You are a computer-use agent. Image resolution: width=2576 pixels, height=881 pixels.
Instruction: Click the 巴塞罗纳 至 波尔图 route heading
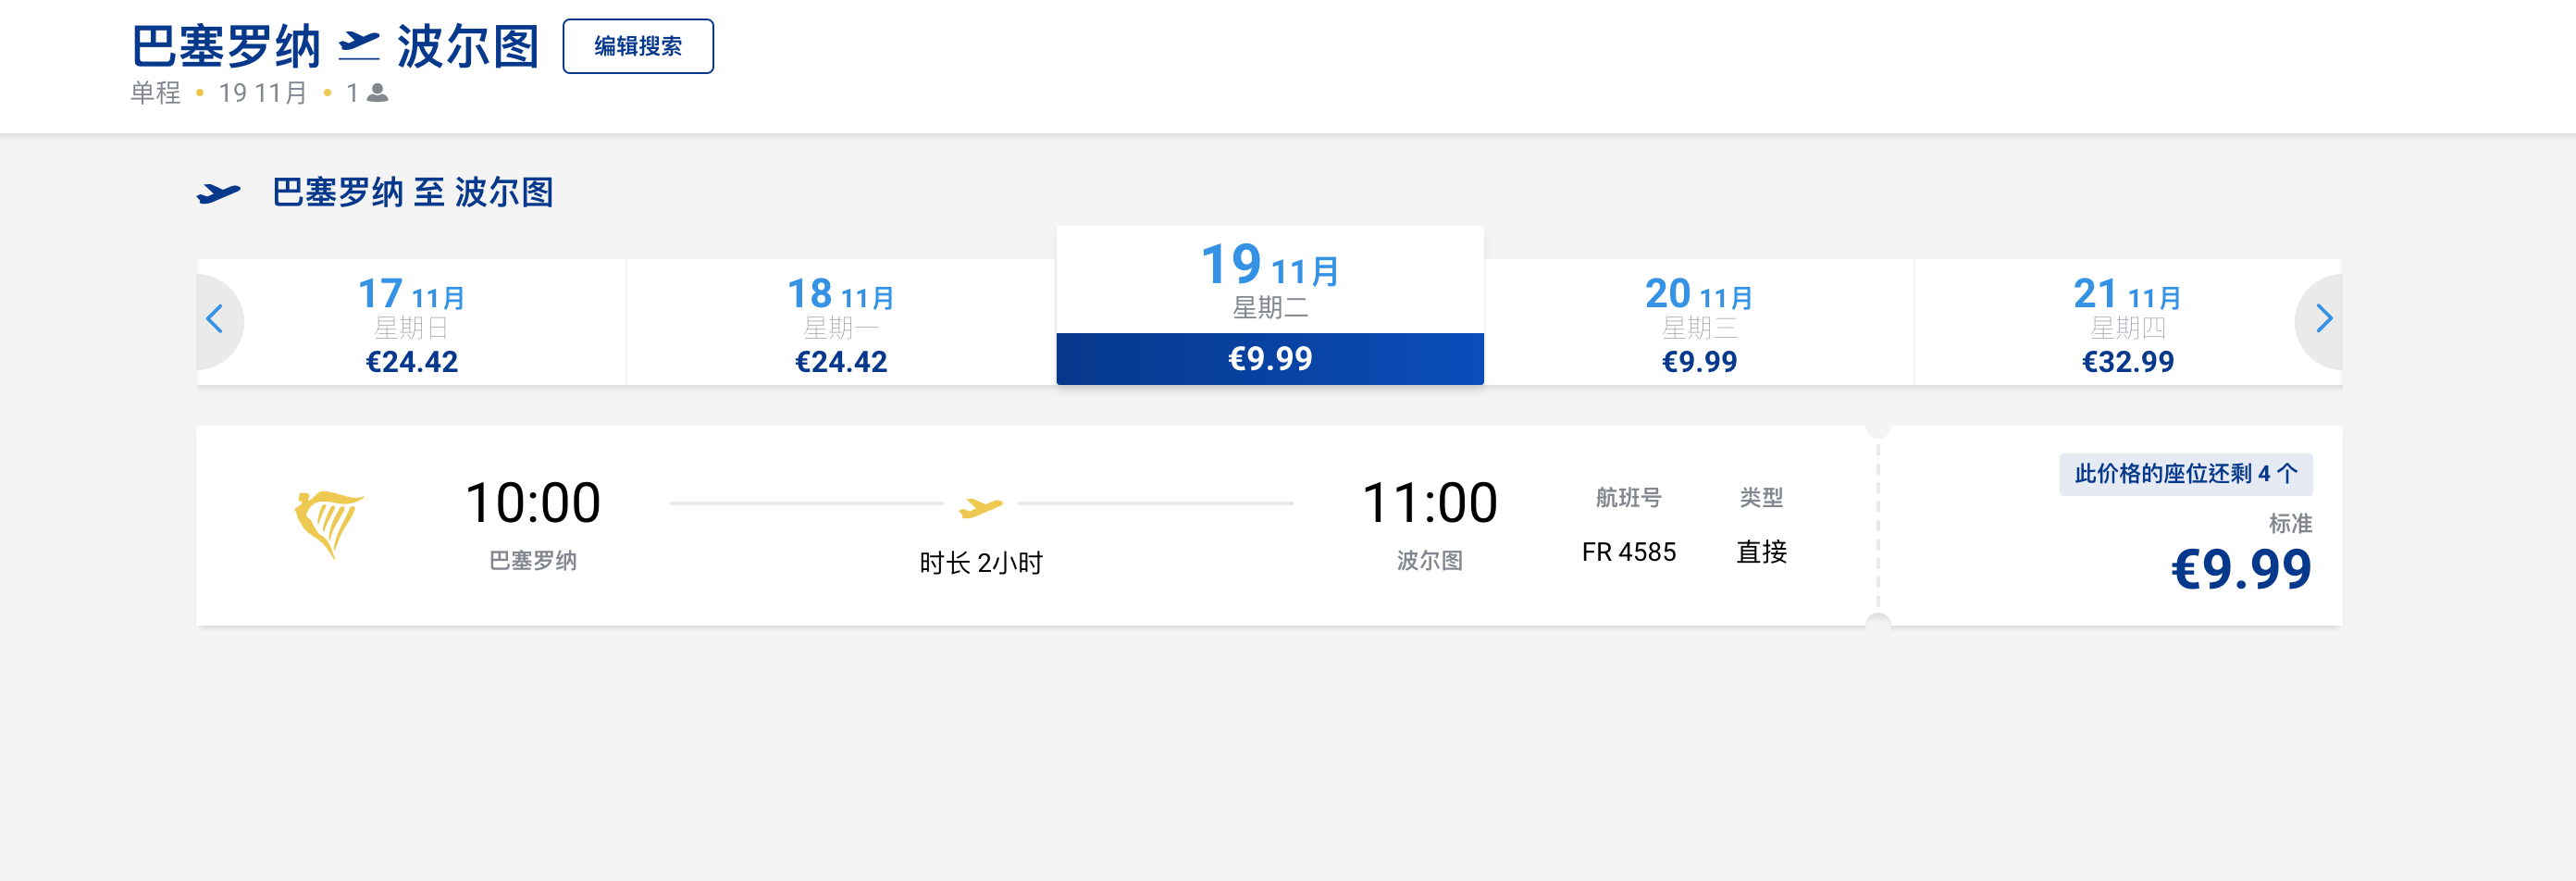tap(413, 192)
